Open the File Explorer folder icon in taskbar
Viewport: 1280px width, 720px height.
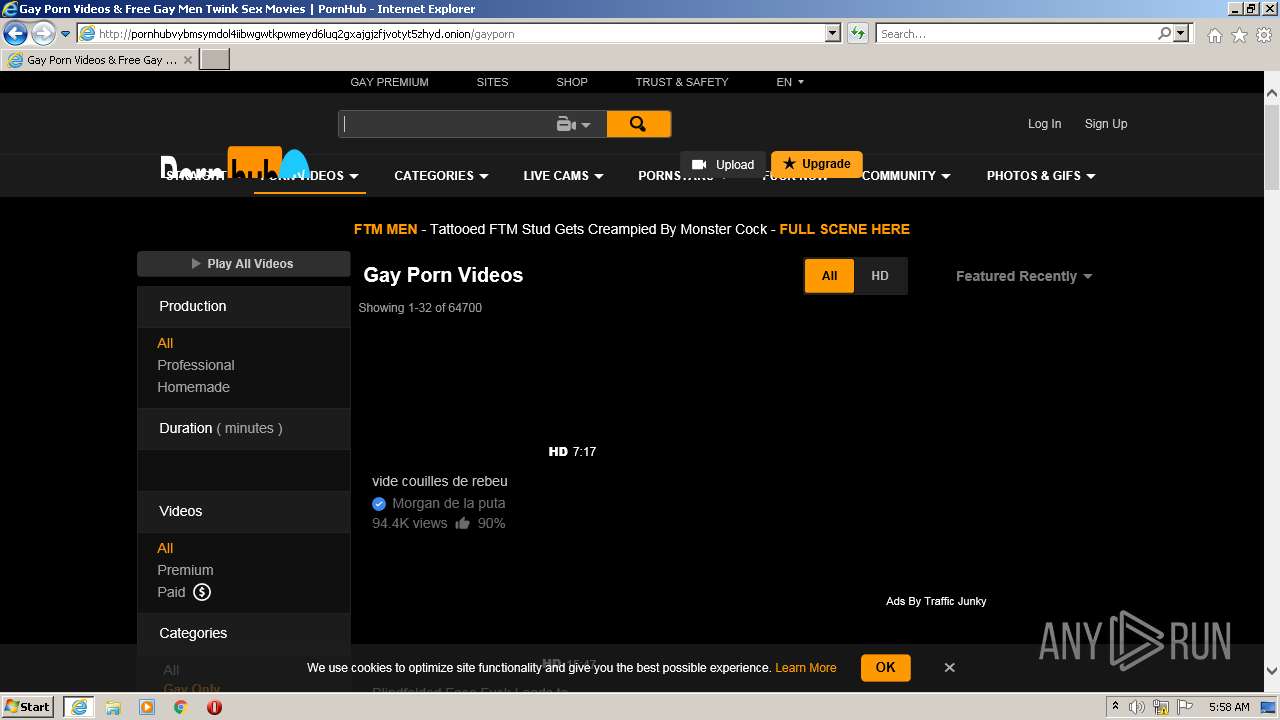coord(113,707)
